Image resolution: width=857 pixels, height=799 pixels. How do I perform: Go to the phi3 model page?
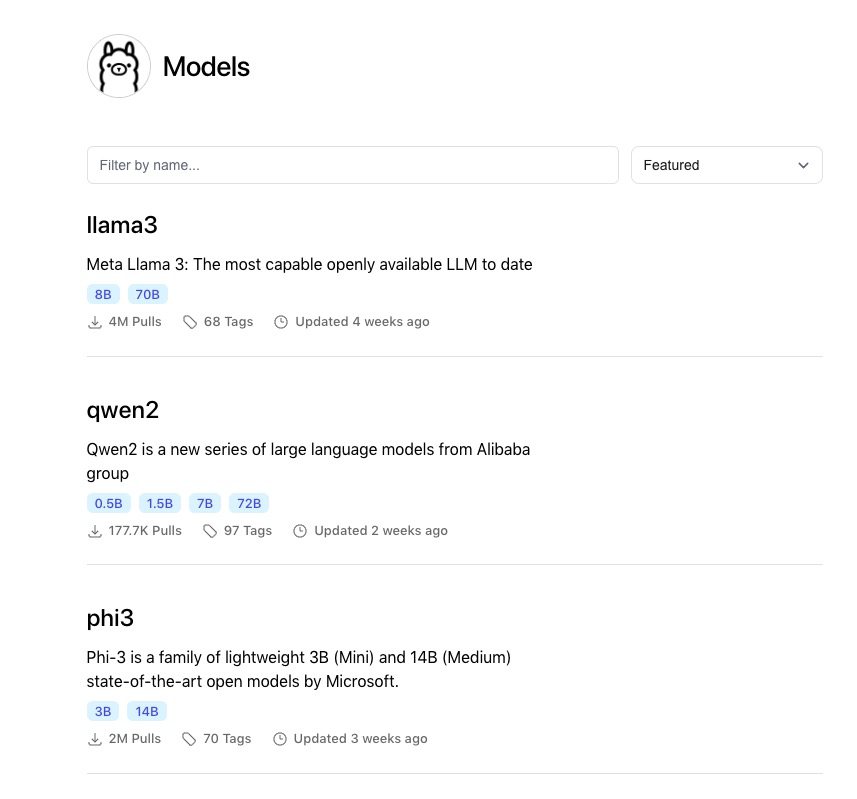[110, 618]
